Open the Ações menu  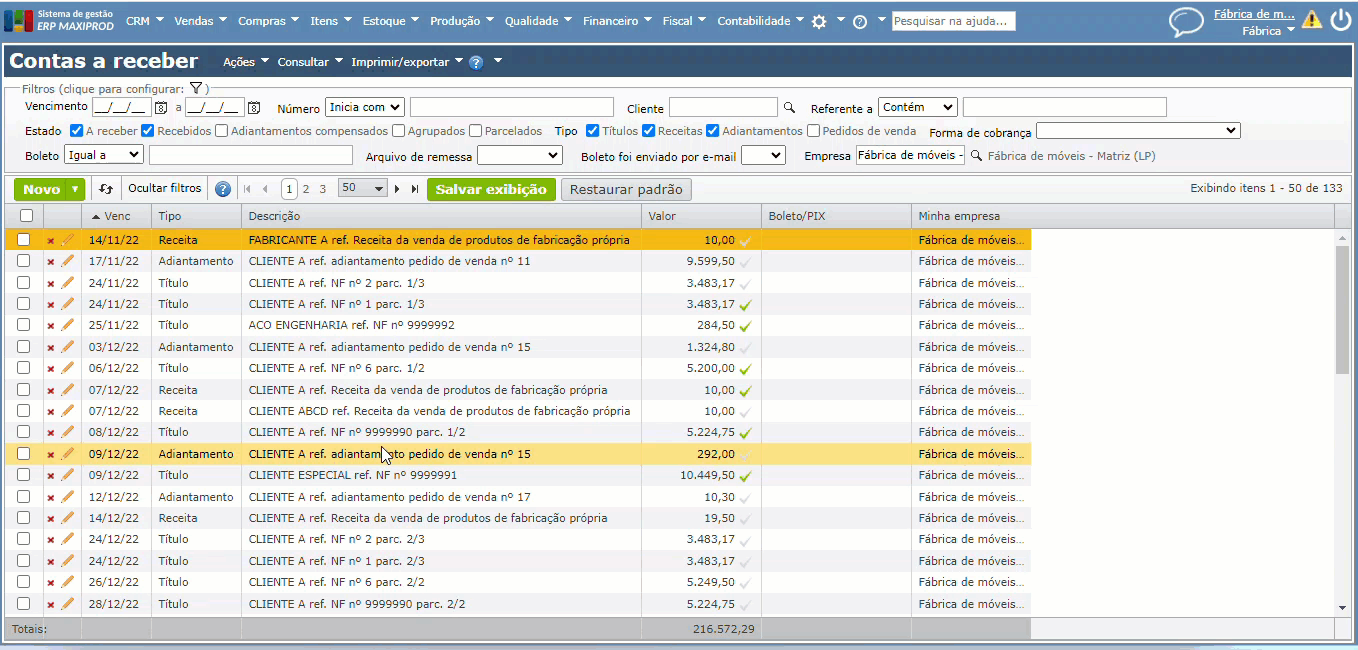click(x=246, y=62)
